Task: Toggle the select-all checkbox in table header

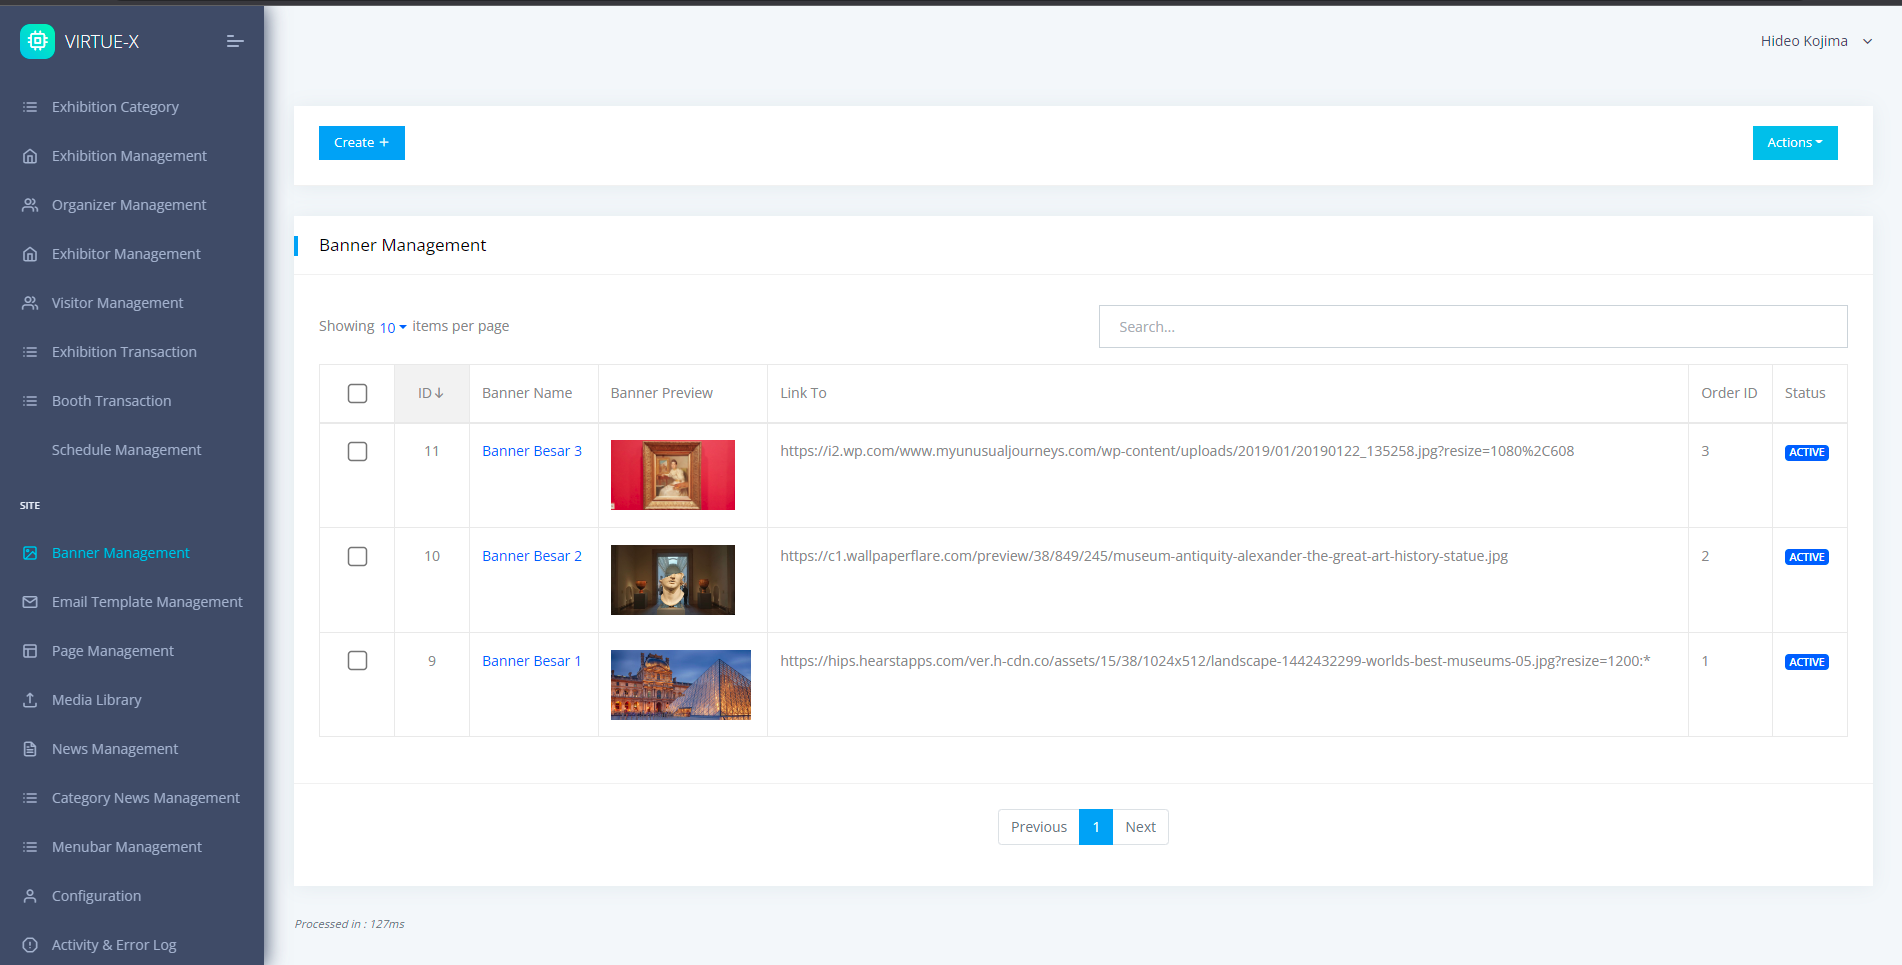Action: (x=357, y=393)
